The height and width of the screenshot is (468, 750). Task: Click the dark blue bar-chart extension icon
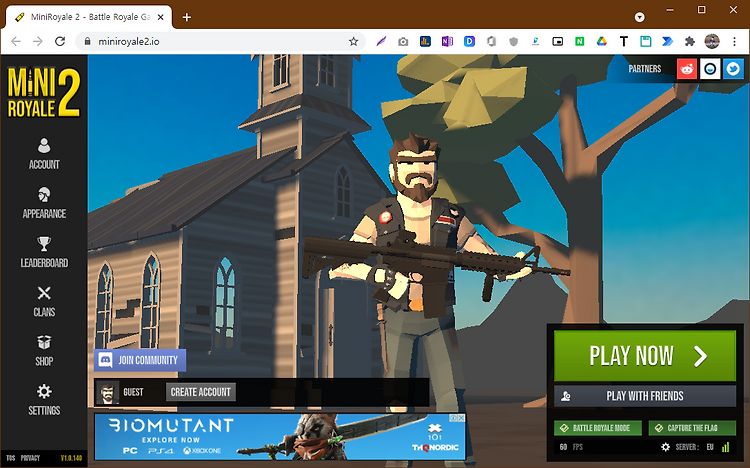click(x=425, y=42)
